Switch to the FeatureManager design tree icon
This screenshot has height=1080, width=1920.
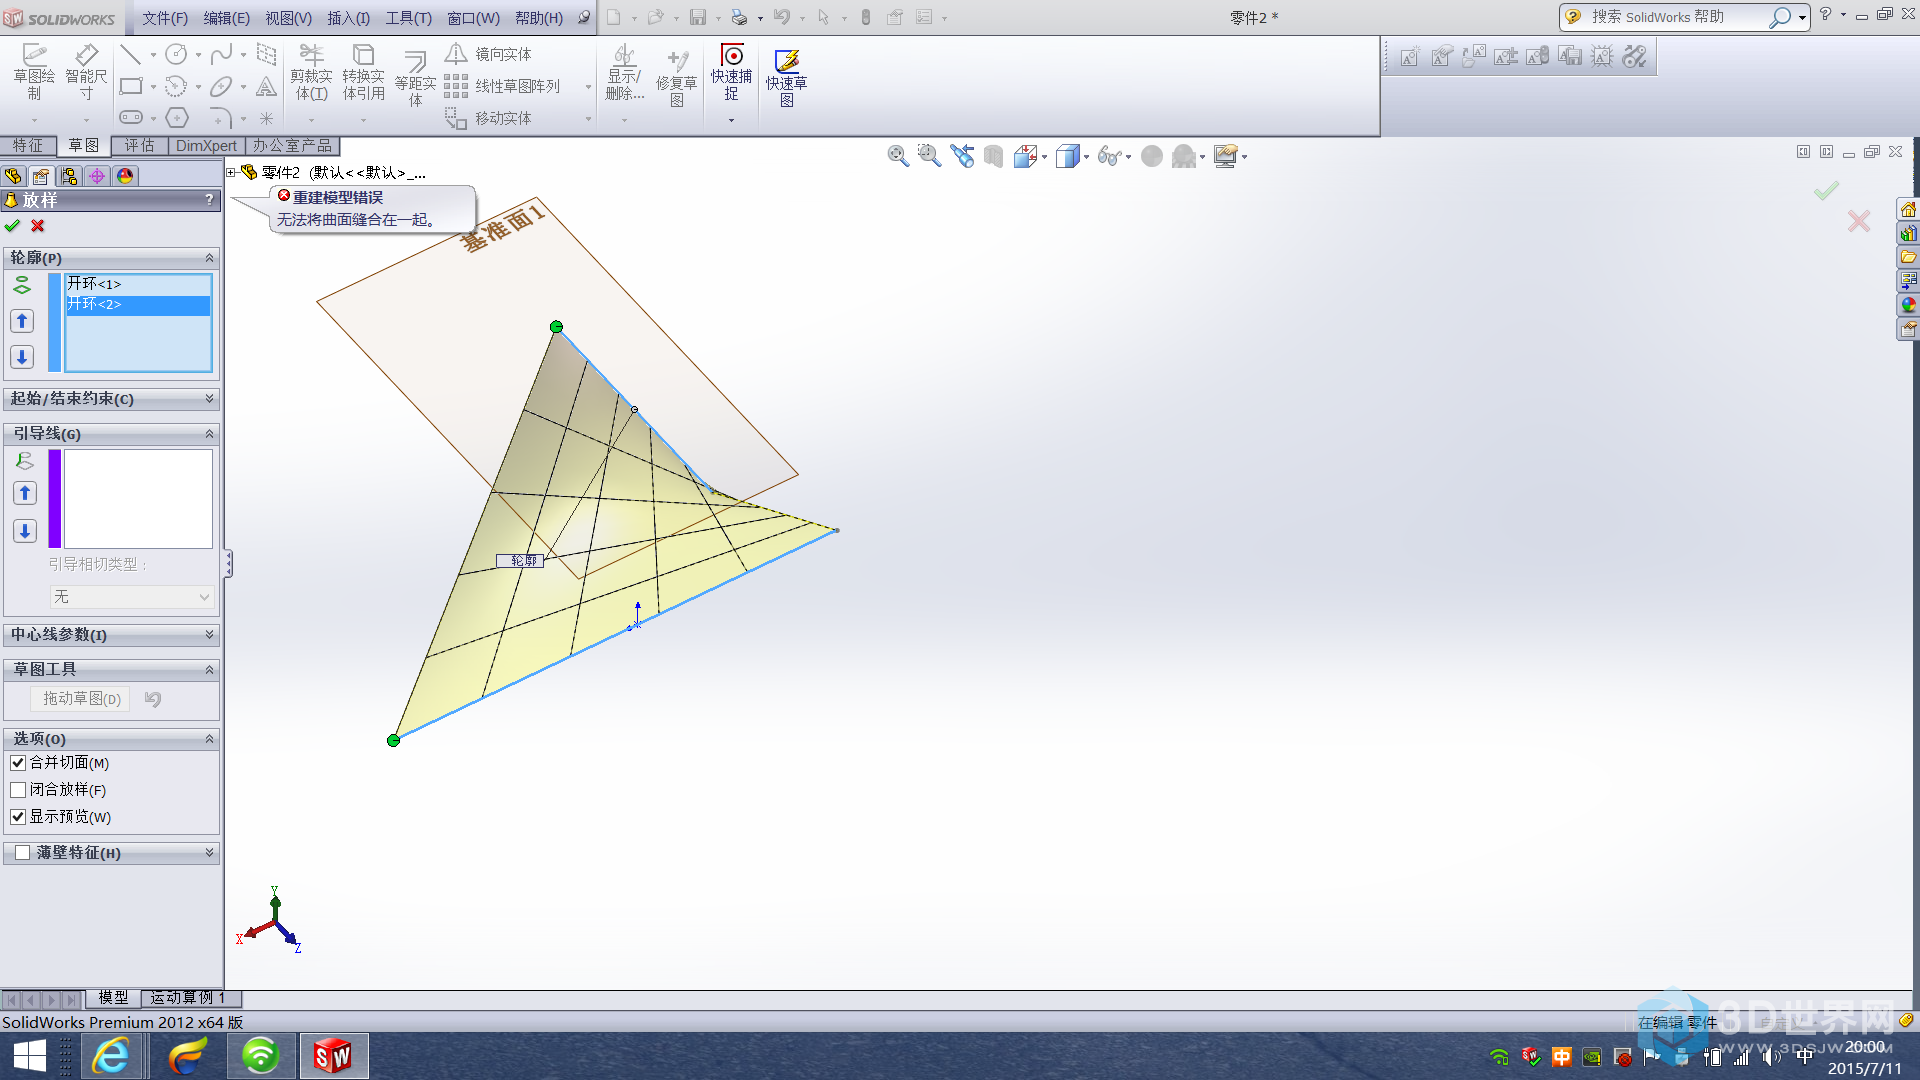coord(13,176)
